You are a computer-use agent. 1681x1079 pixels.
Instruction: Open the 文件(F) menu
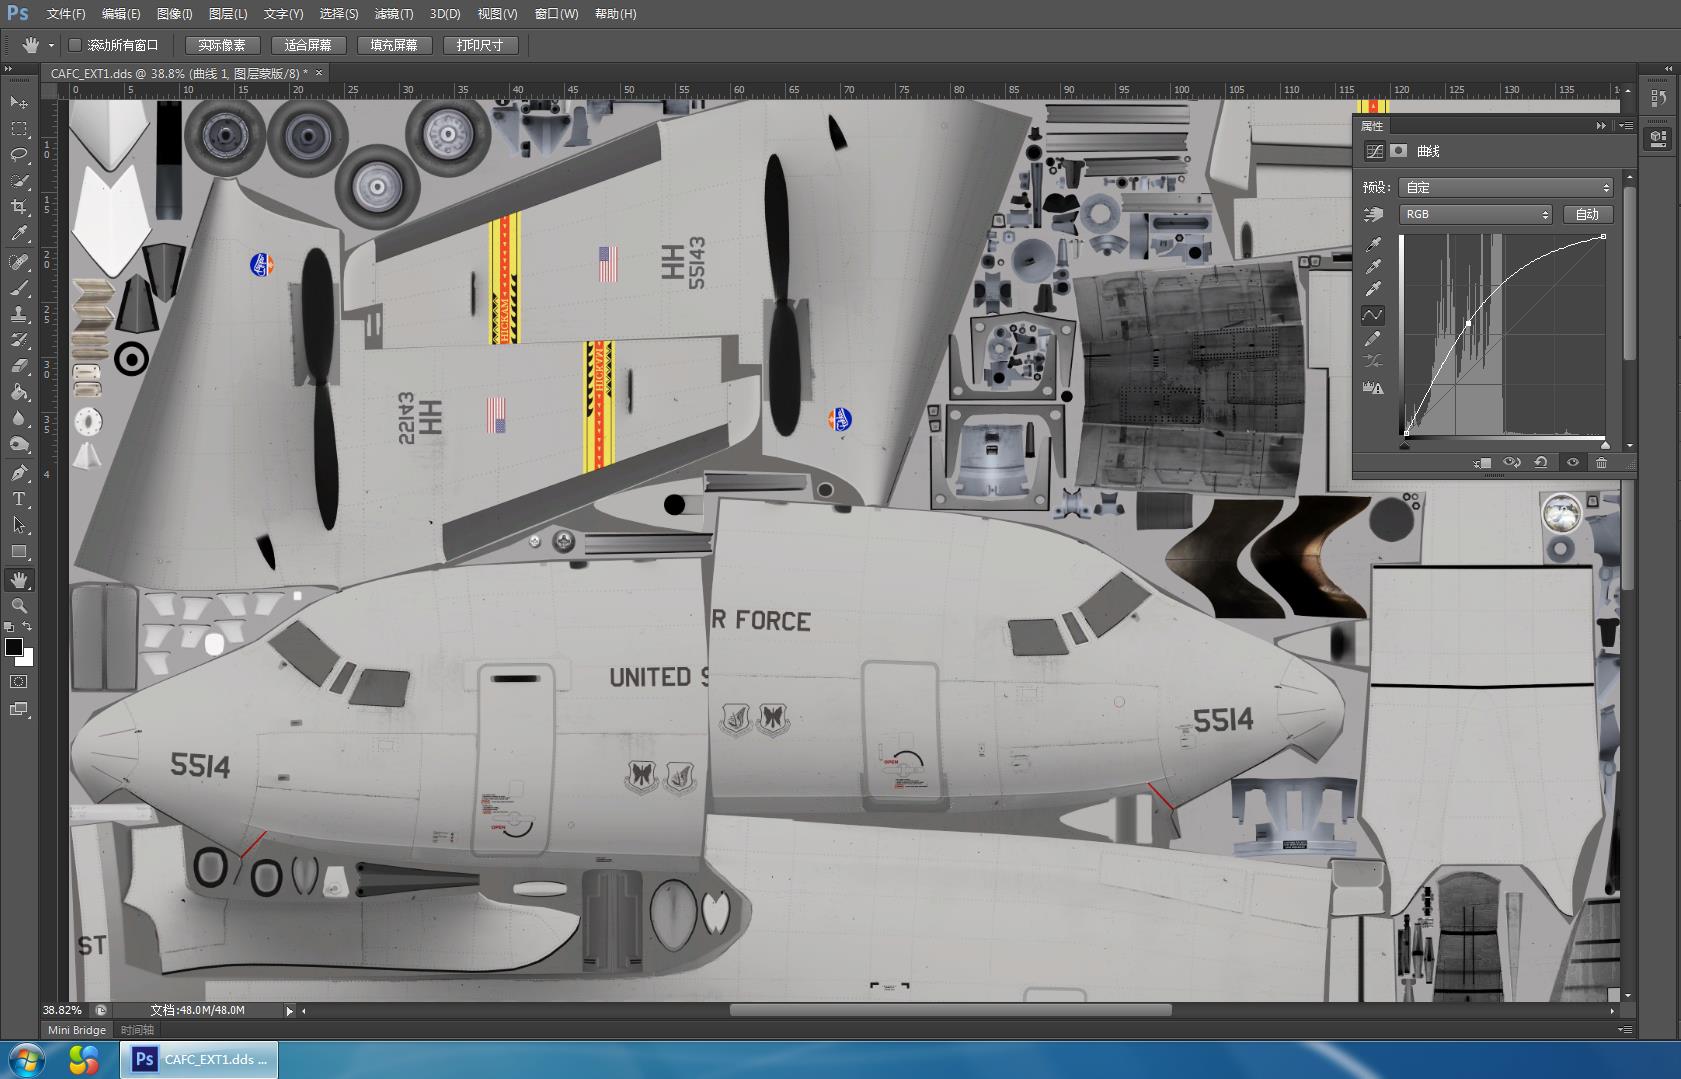tap(66, 14)
